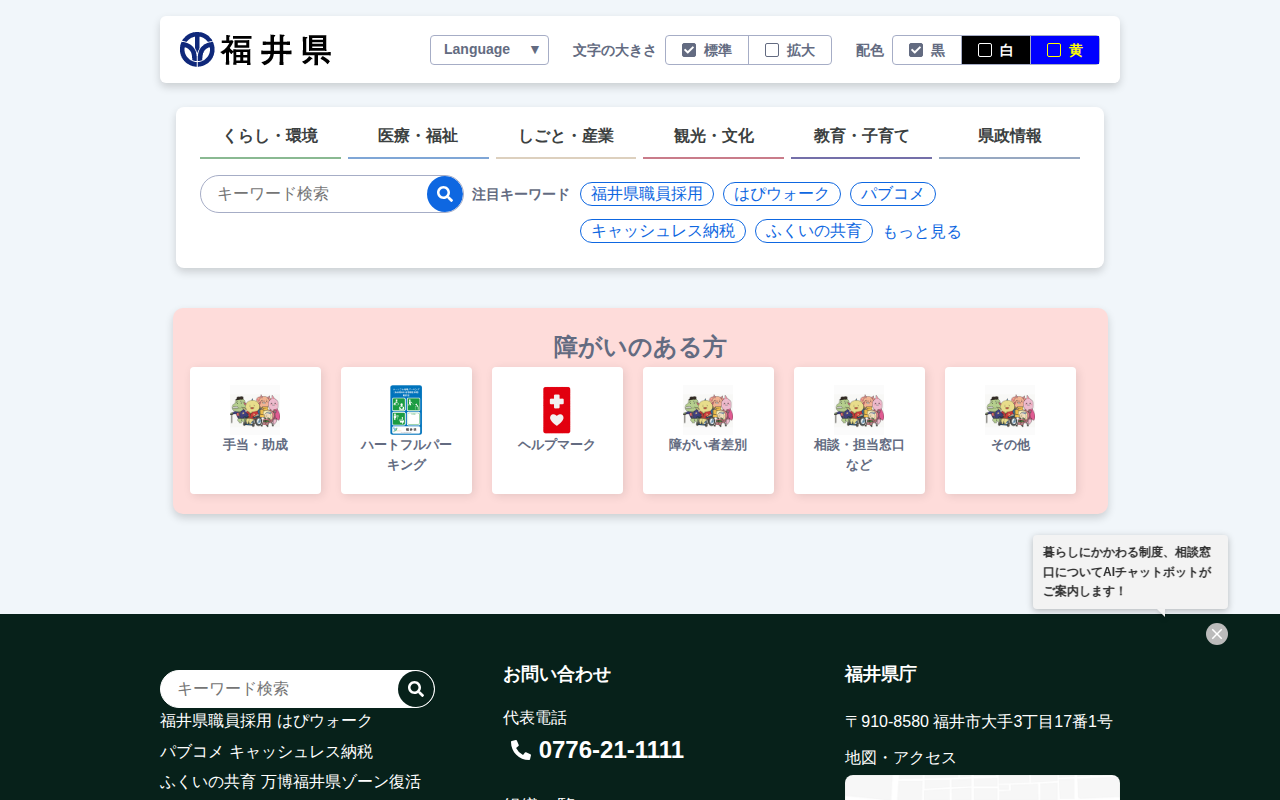
Task: Open the 県政情報 tab
Action: pos(1009,136)
